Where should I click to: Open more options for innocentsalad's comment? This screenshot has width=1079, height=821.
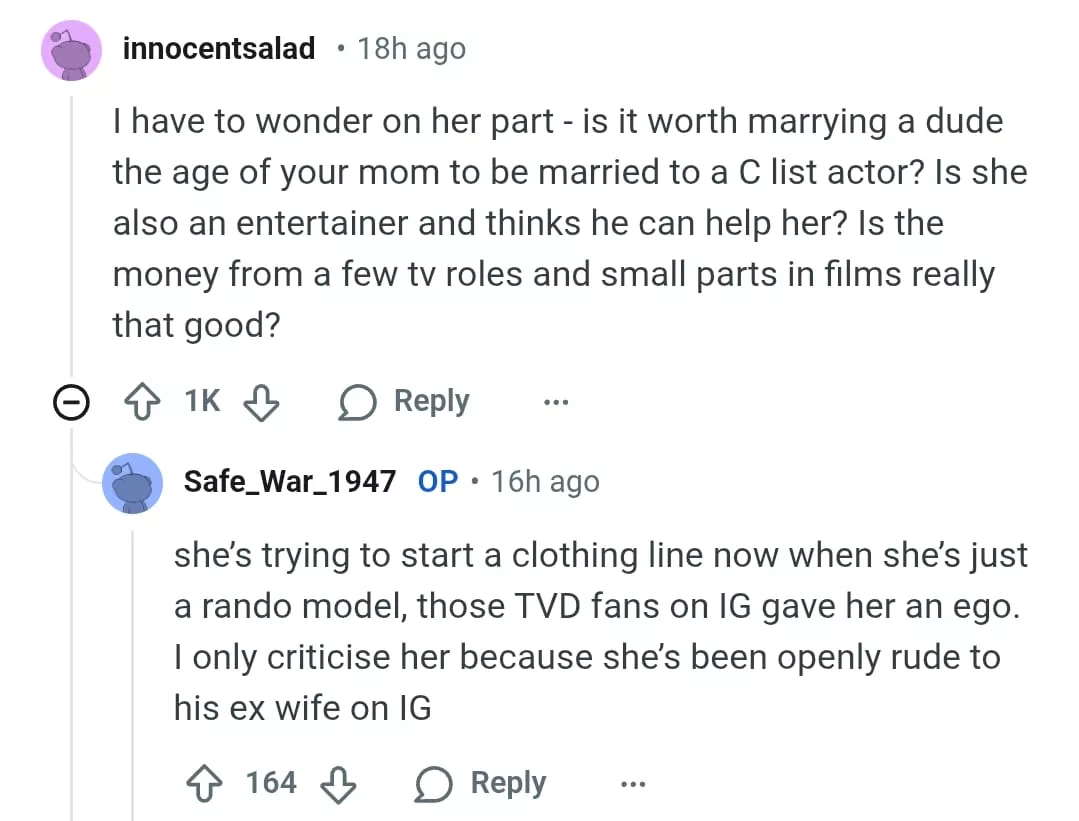555,402
